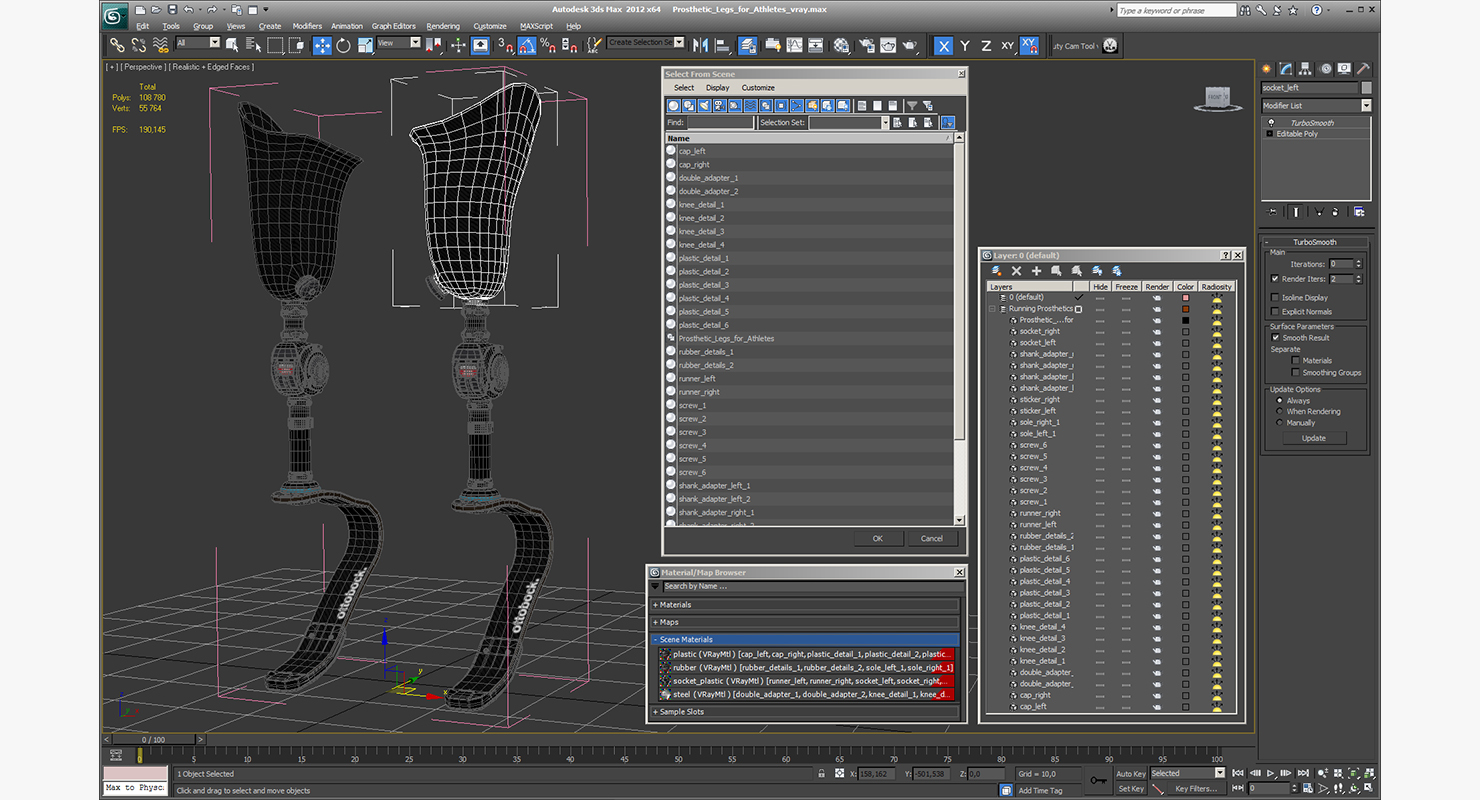Viewport: 1480px width, 800px height.
Task: Open the Modifier List dropdown
Action: coord(1366,106)
